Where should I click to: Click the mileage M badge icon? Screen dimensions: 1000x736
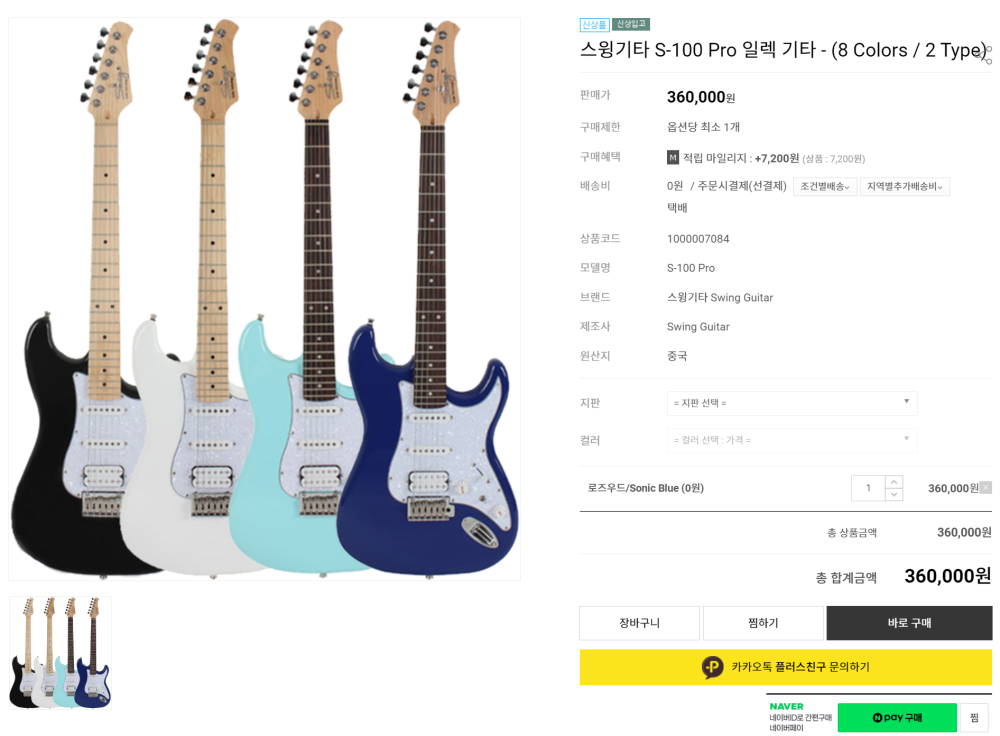673,158
